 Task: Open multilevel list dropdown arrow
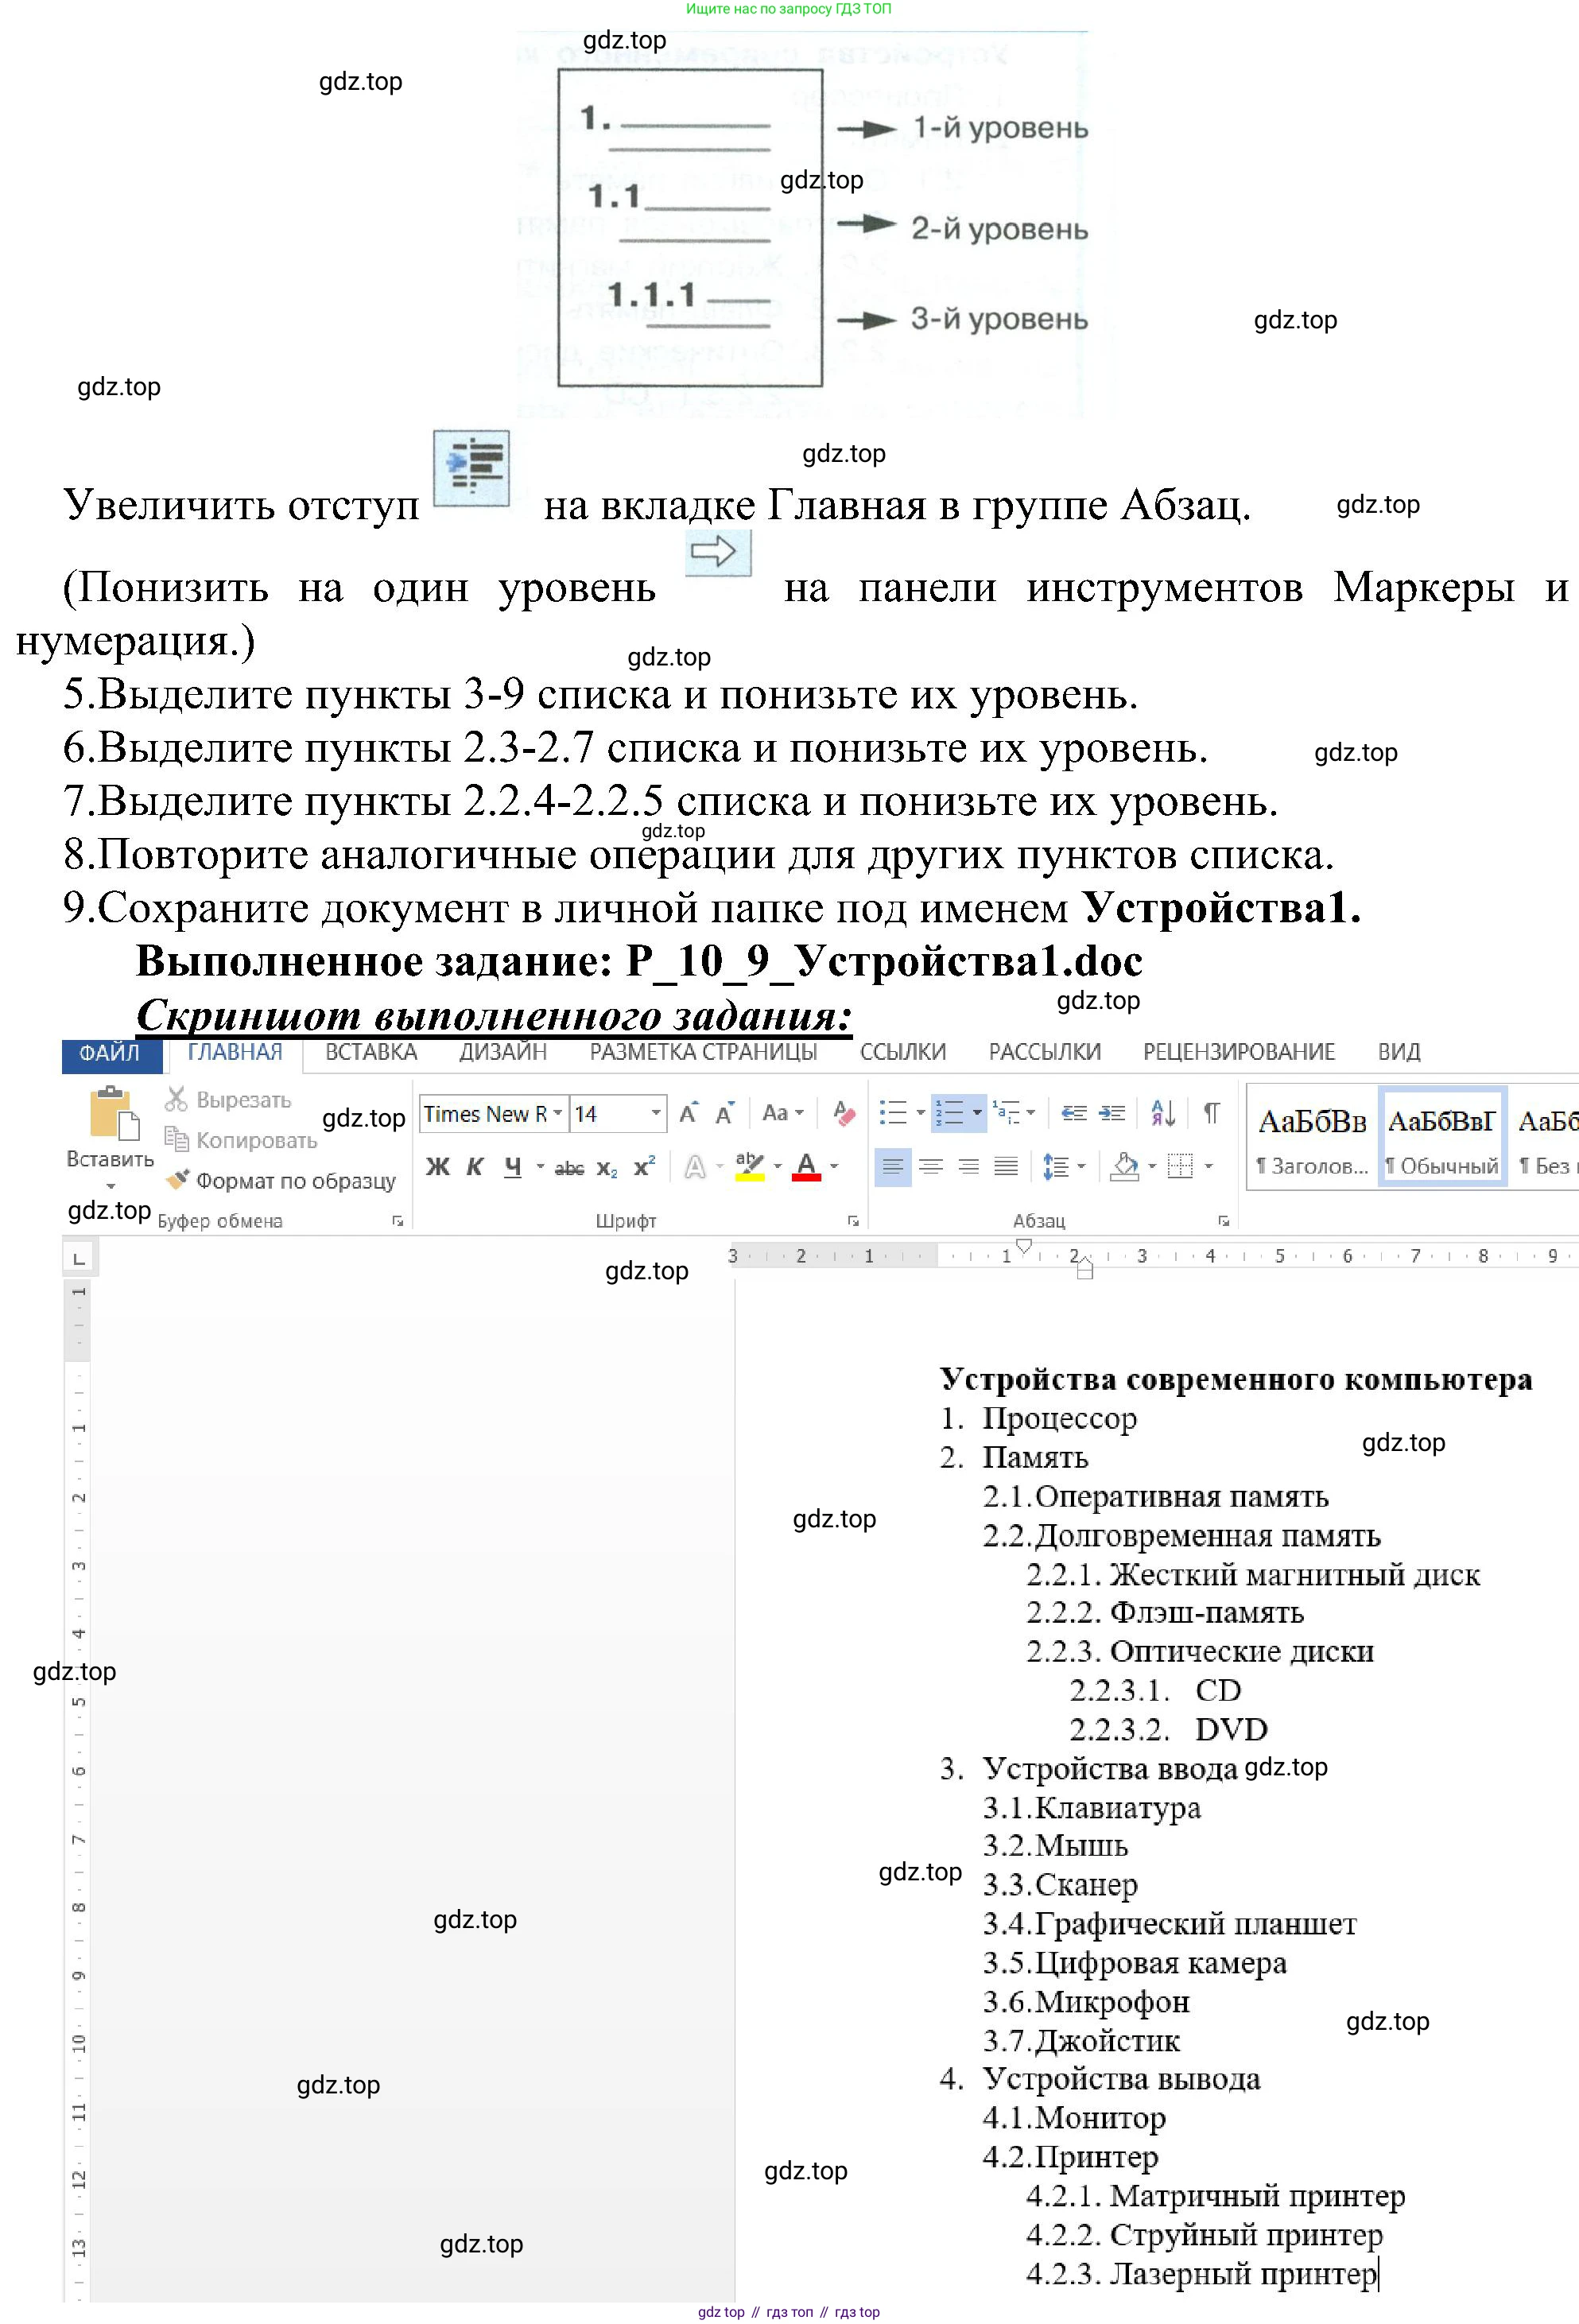tap(1030, 1112)
